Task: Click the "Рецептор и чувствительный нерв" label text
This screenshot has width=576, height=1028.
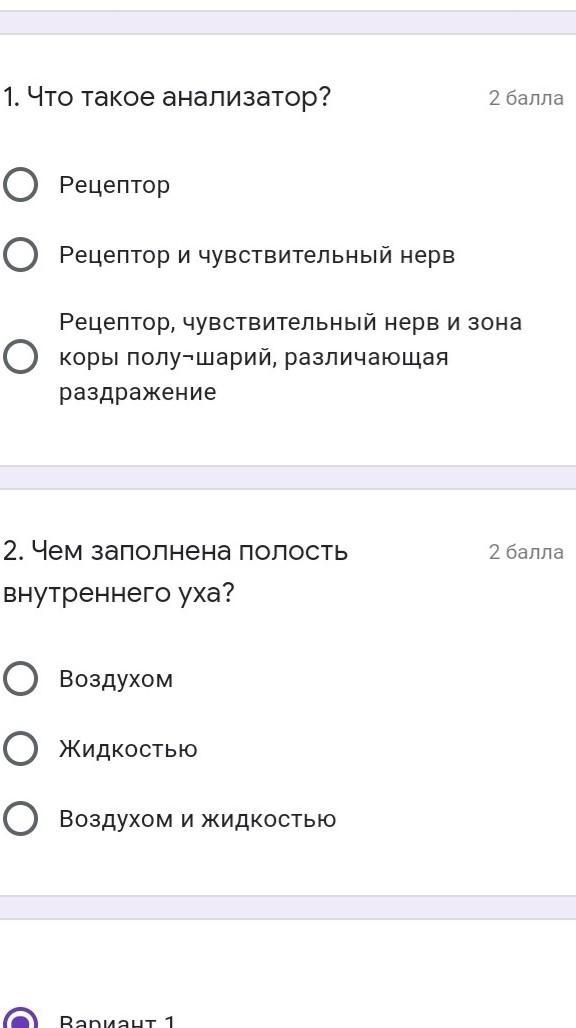Action: click(257, 255)
